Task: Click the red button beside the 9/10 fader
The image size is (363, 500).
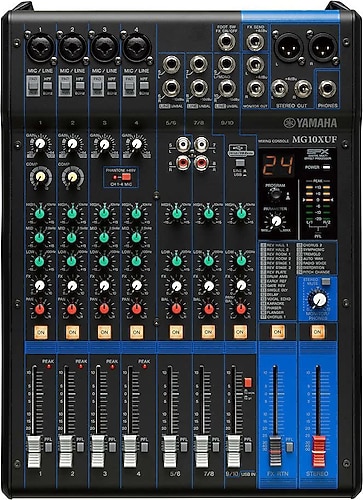Action: point(248,382)
